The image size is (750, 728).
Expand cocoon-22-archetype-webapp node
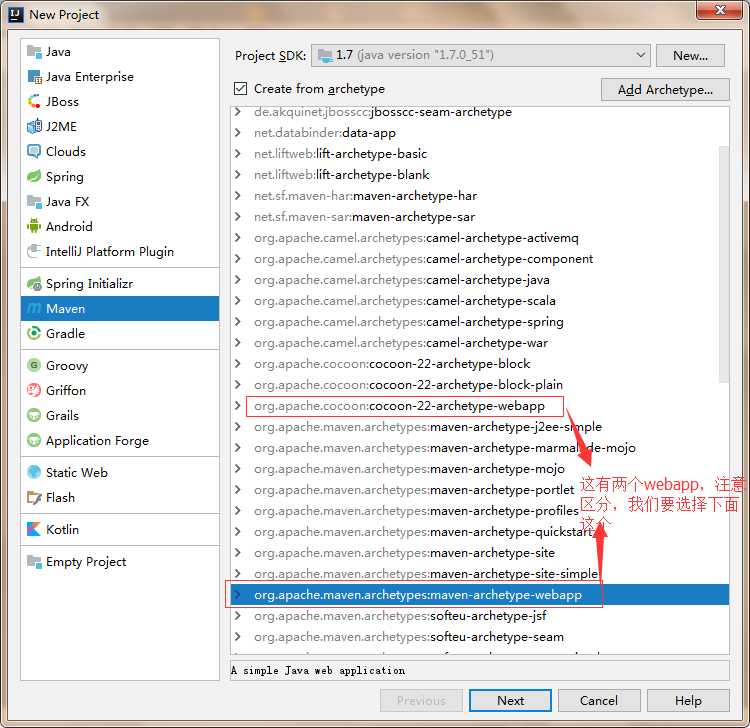(x=238, y=406)
